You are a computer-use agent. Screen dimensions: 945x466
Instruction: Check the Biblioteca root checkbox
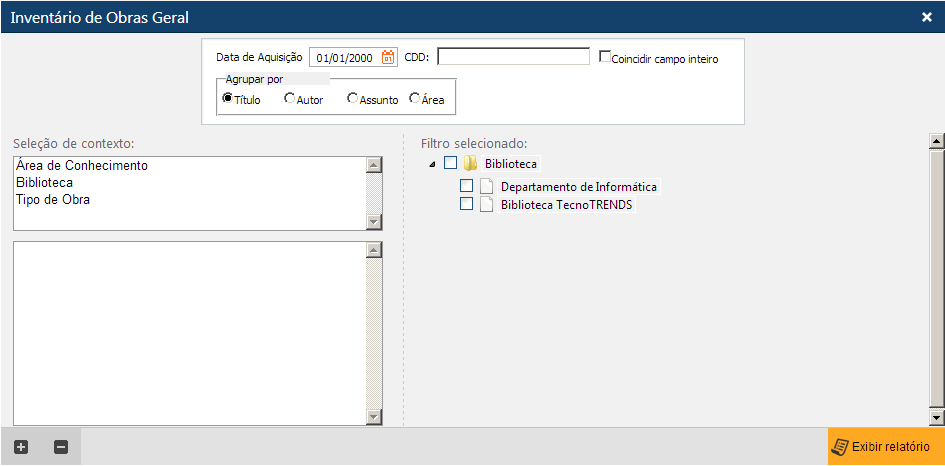click(x=450, y=163)
